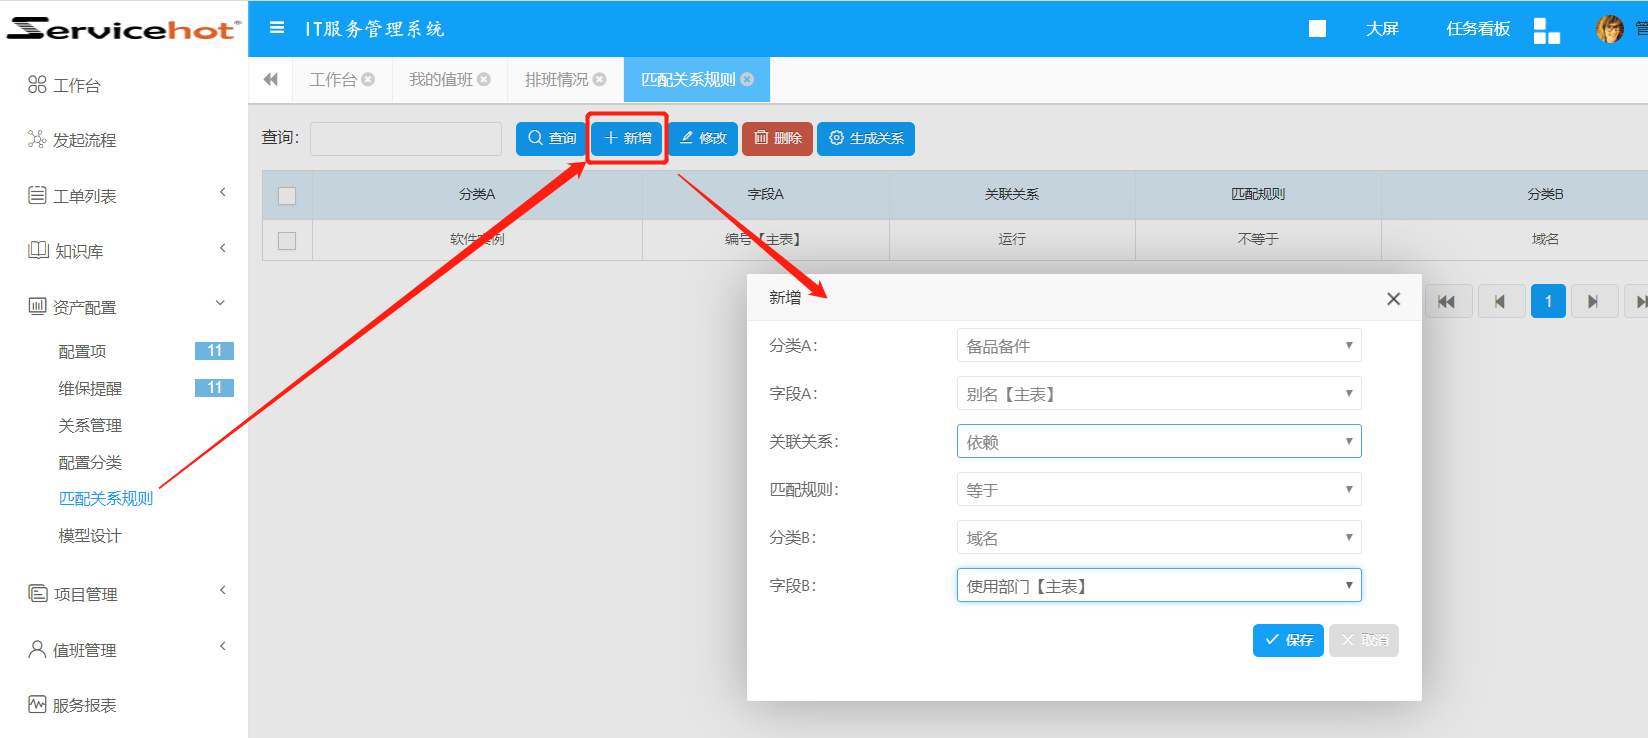The width and height of the screenshot is (1648, 738).
Task: Close the 工作台 tab via its x icon
Action: click(x=368, y=80)
